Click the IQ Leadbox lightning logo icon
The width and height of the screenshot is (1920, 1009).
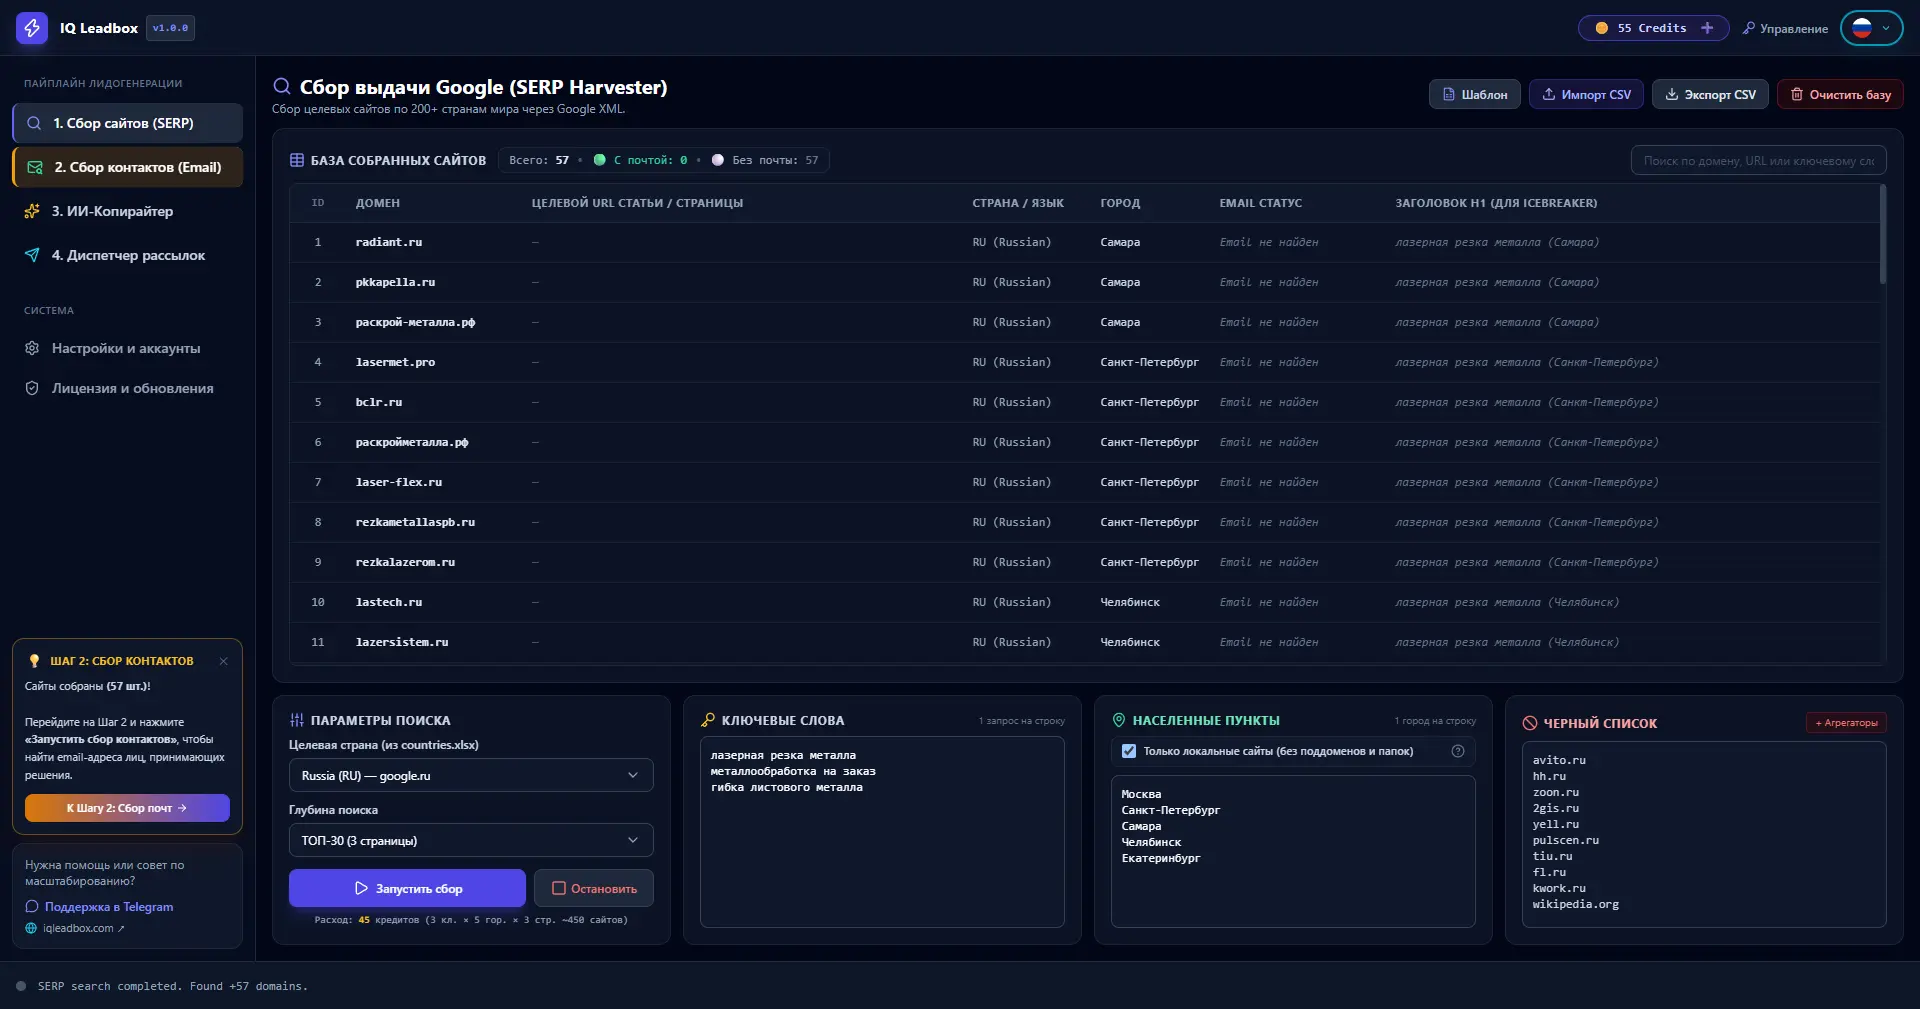[32, 28]
